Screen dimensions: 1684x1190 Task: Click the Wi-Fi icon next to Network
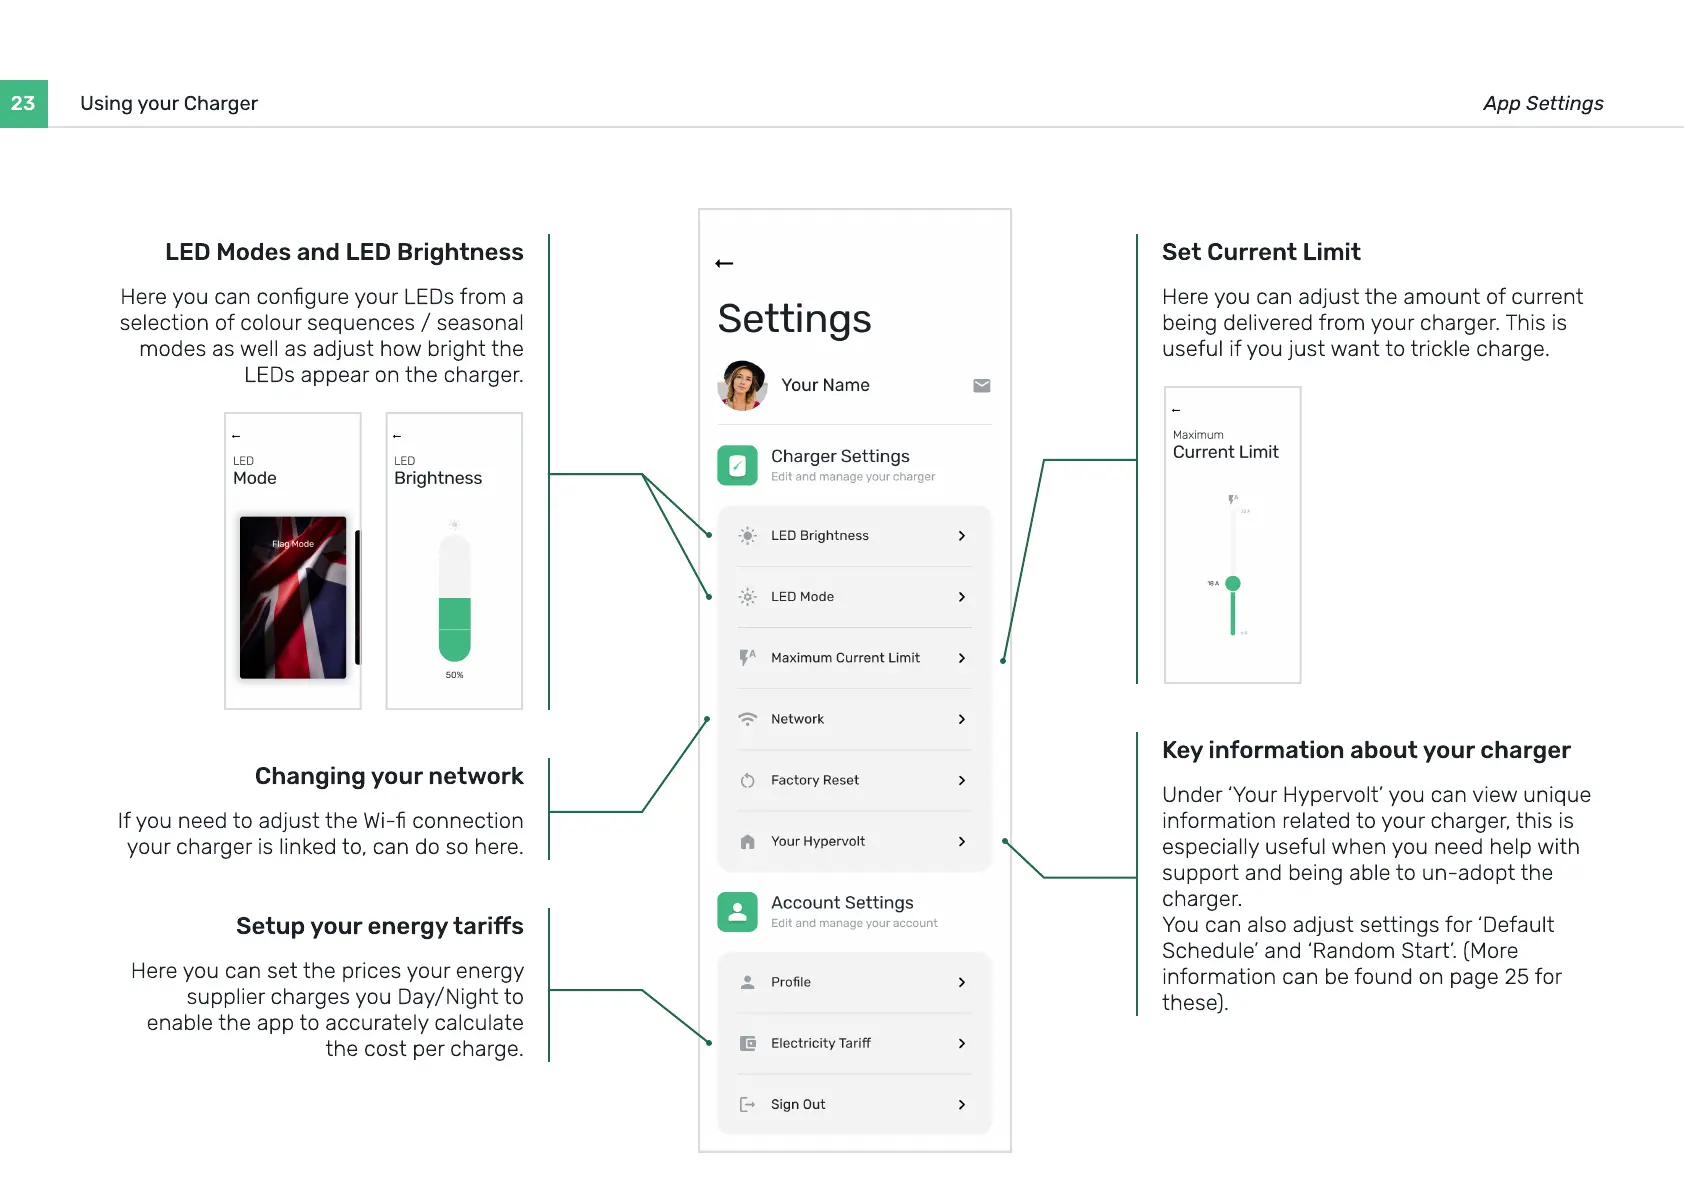[x=747, y=719]
